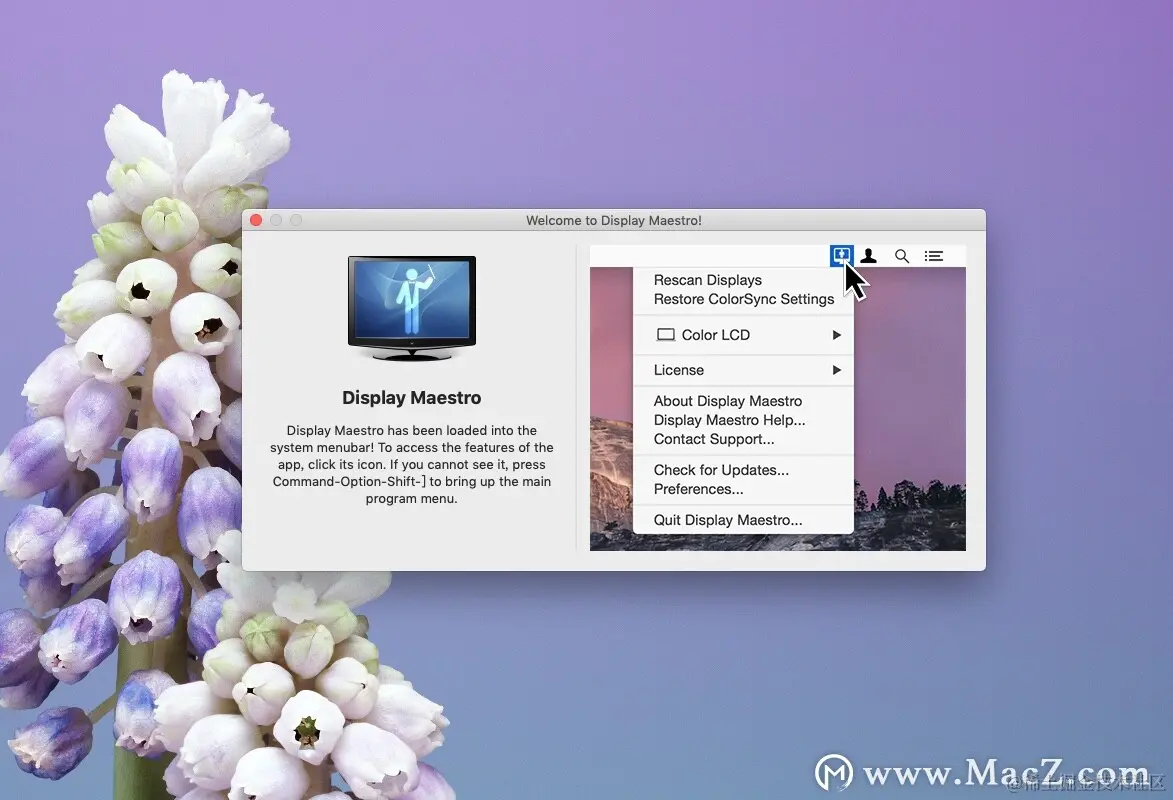Screen dimensions: 1173x800
Task: Select Contact Support... menu entry
Action: (714, 439)
